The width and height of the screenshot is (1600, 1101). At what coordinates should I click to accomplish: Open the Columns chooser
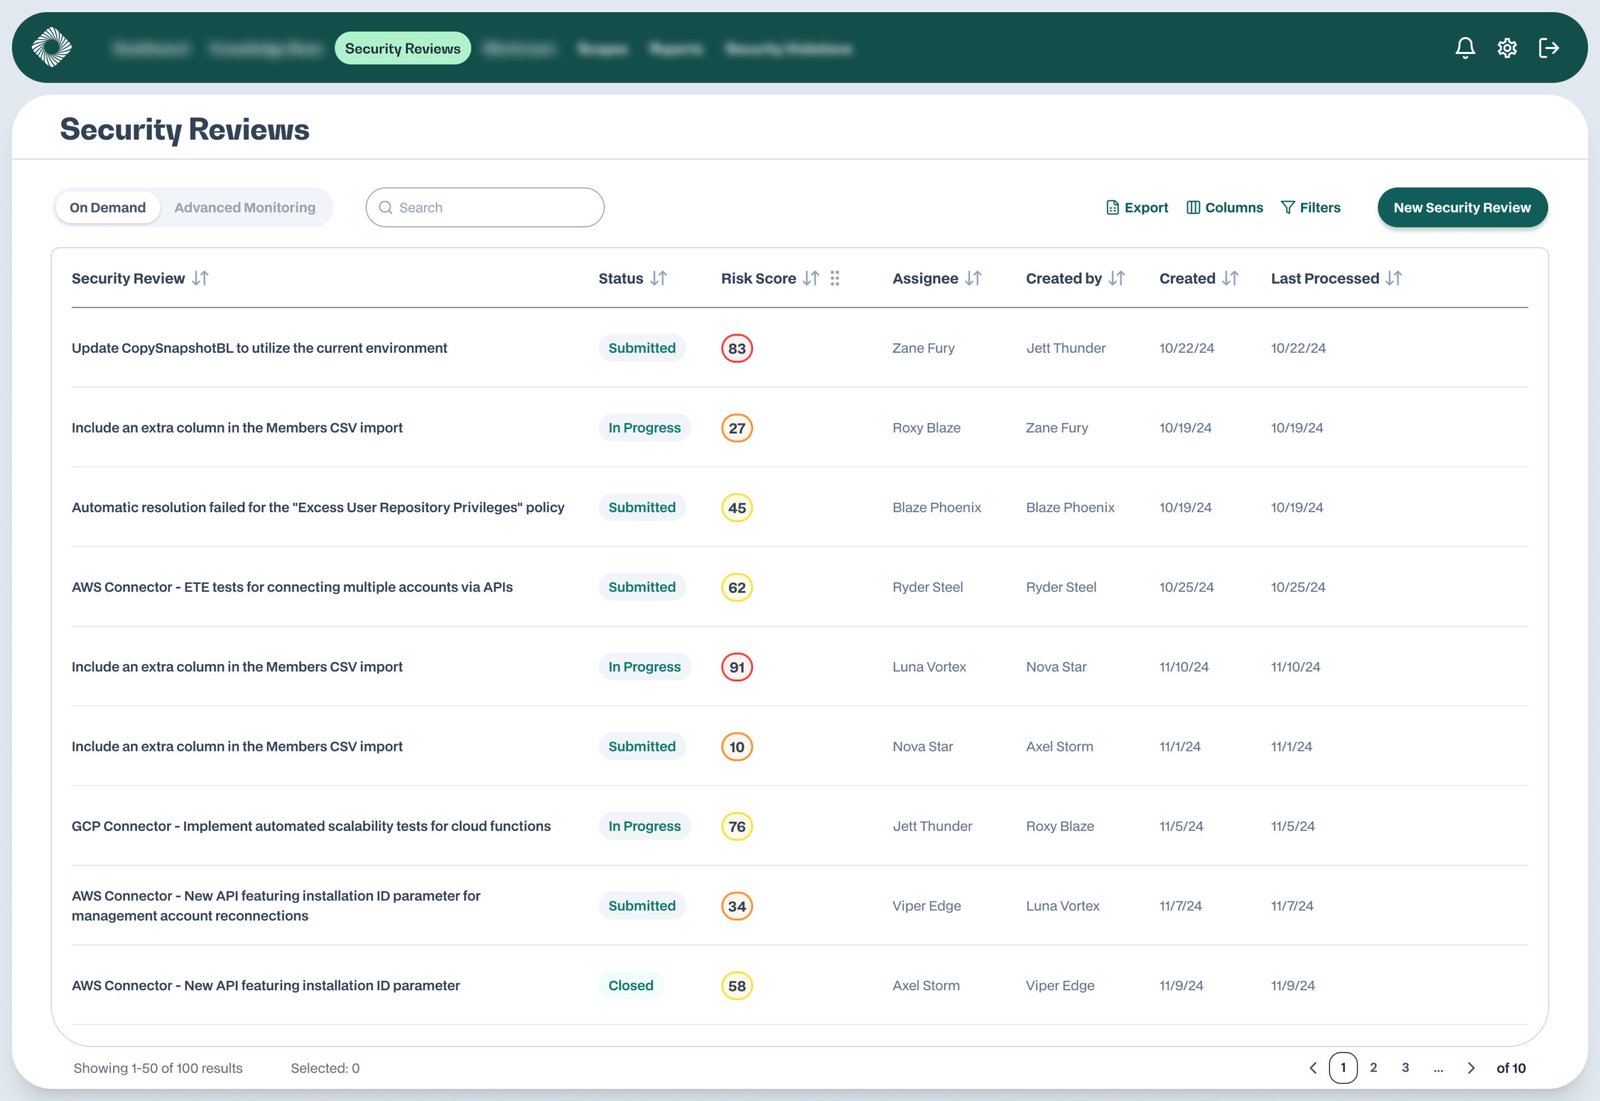click(1225, 208)
